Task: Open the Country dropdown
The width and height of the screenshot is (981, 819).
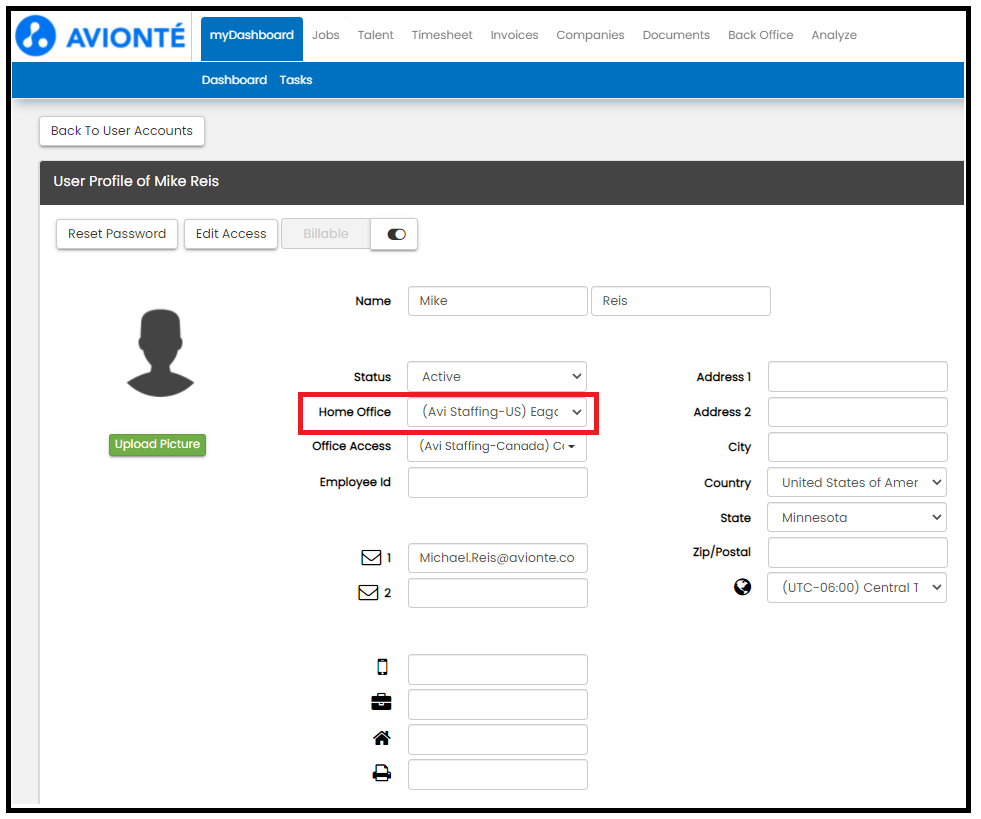Action: (x=857, y=482)
